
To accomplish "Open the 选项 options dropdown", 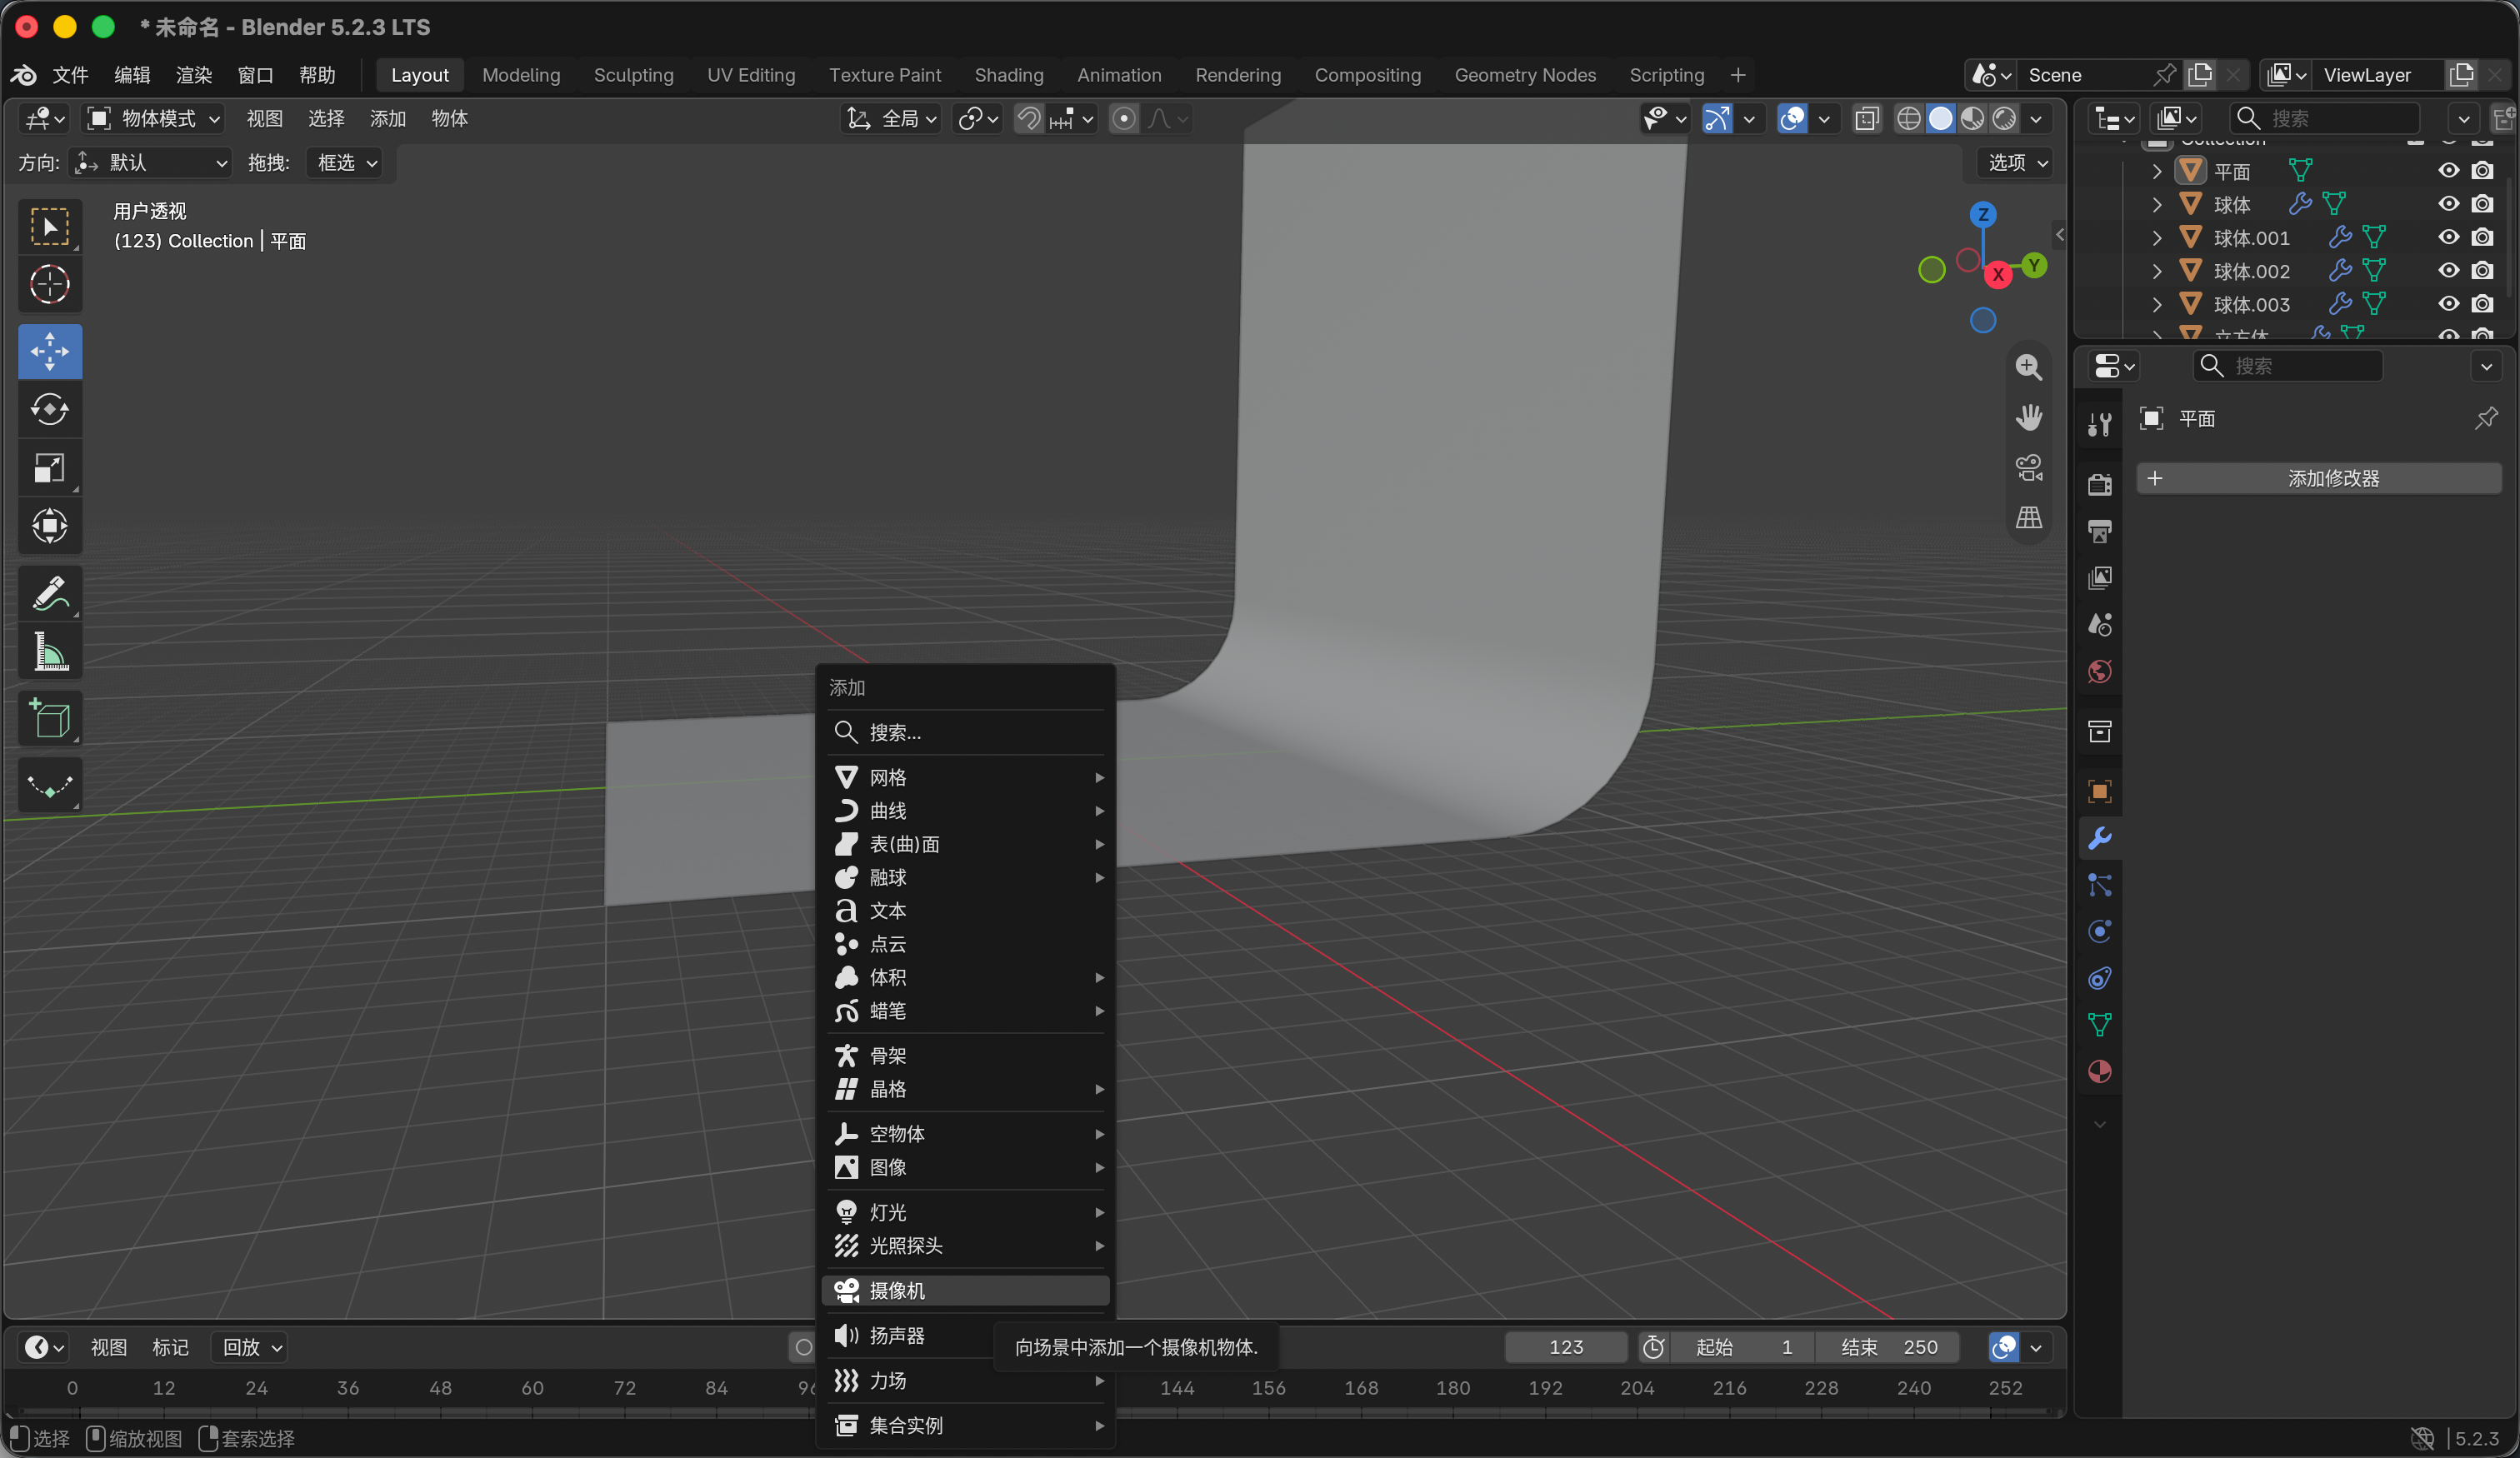I will pyautogui.click(x=2017, y=163).
